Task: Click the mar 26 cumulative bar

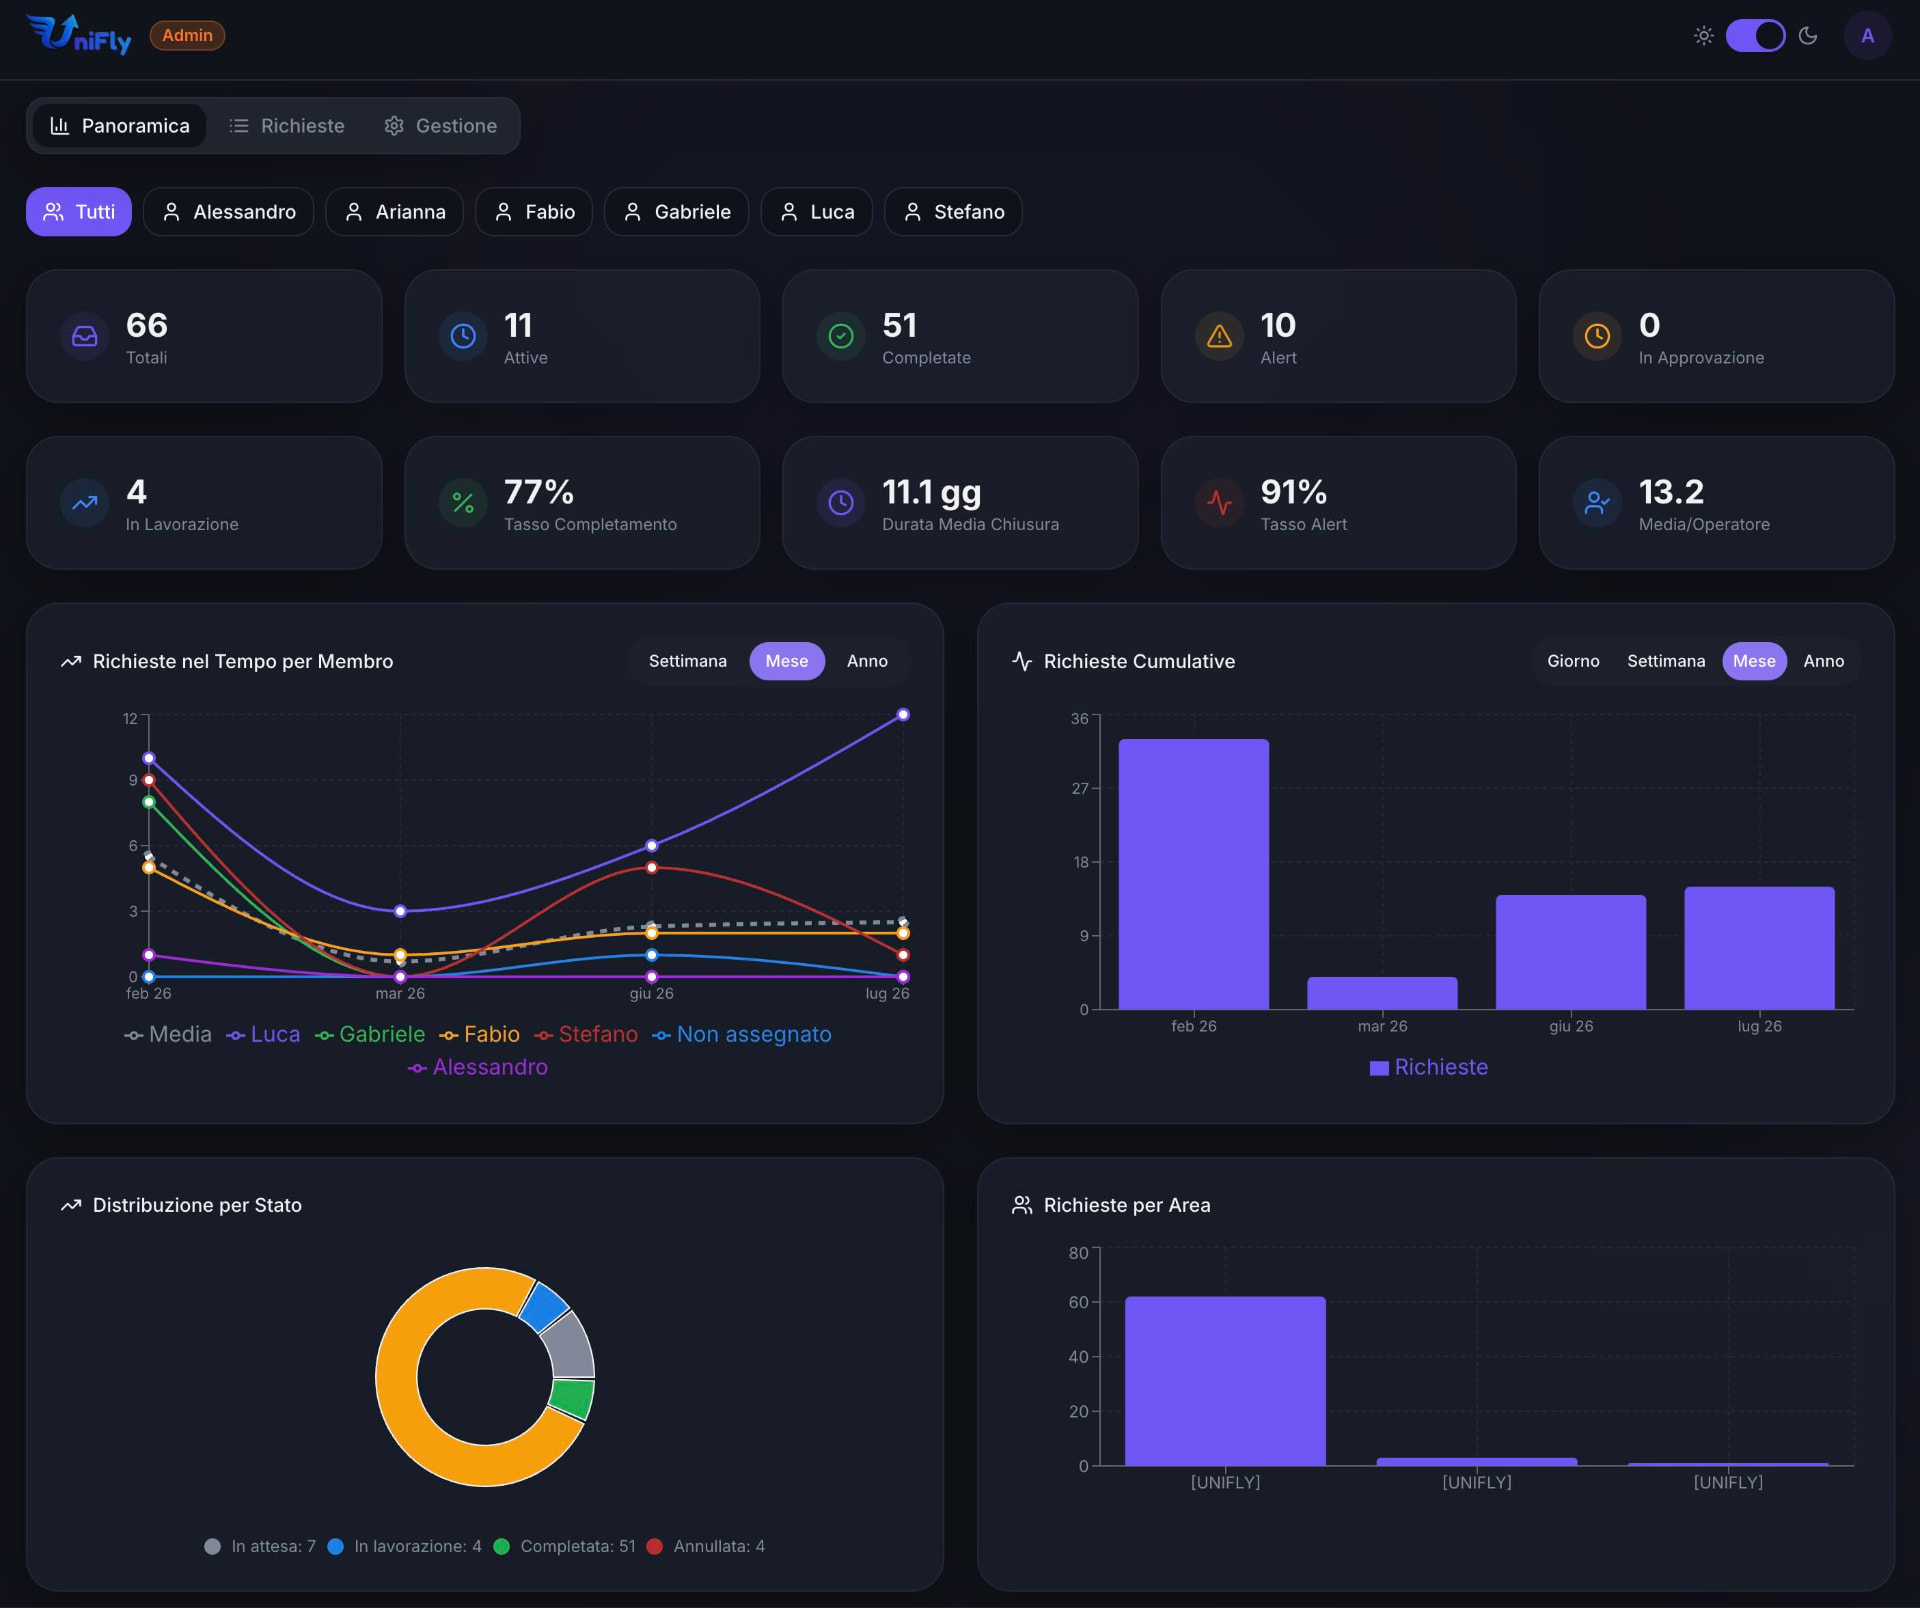Action: pos(1382,993)
